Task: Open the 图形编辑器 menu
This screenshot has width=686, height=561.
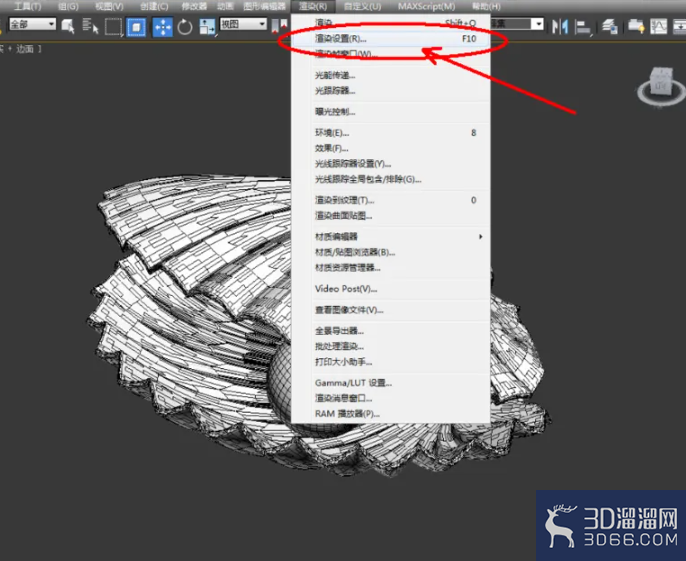Action: pos(265,7)
